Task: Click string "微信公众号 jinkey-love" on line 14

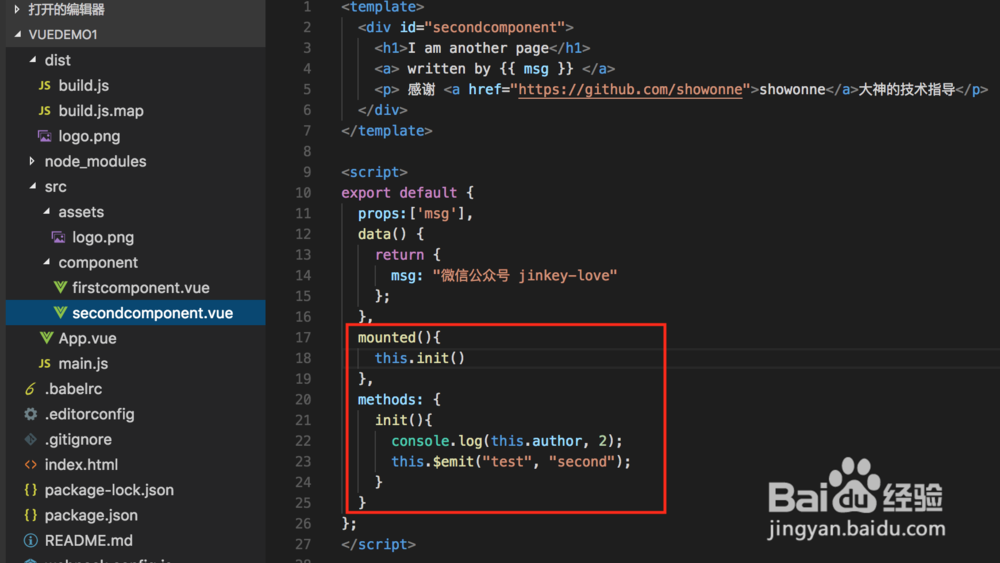Action: tap(525, 275)
